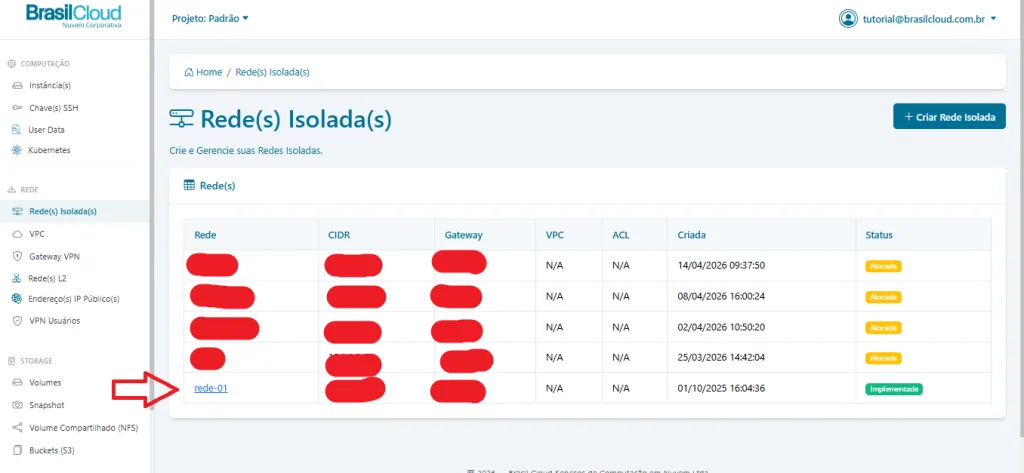
Task: Click the Implementada status badge
Action: coord(893,389)
